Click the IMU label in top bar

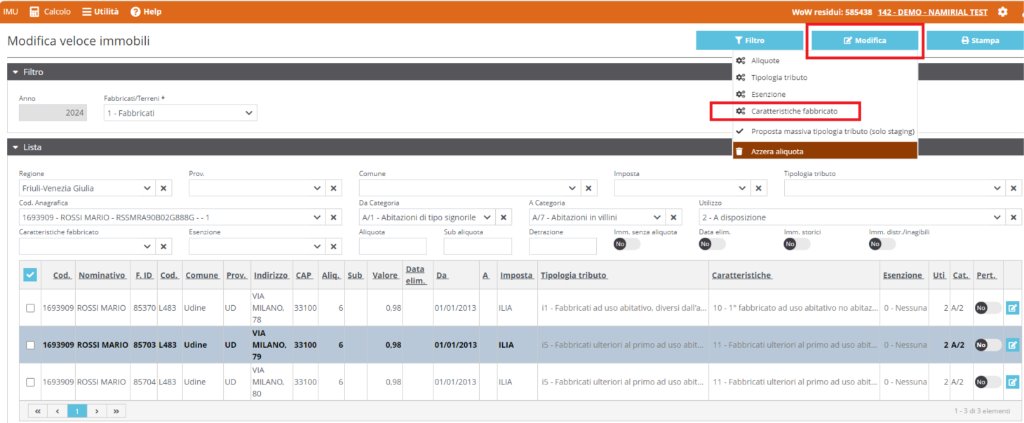pyautogui.click(x=10, y=12)
